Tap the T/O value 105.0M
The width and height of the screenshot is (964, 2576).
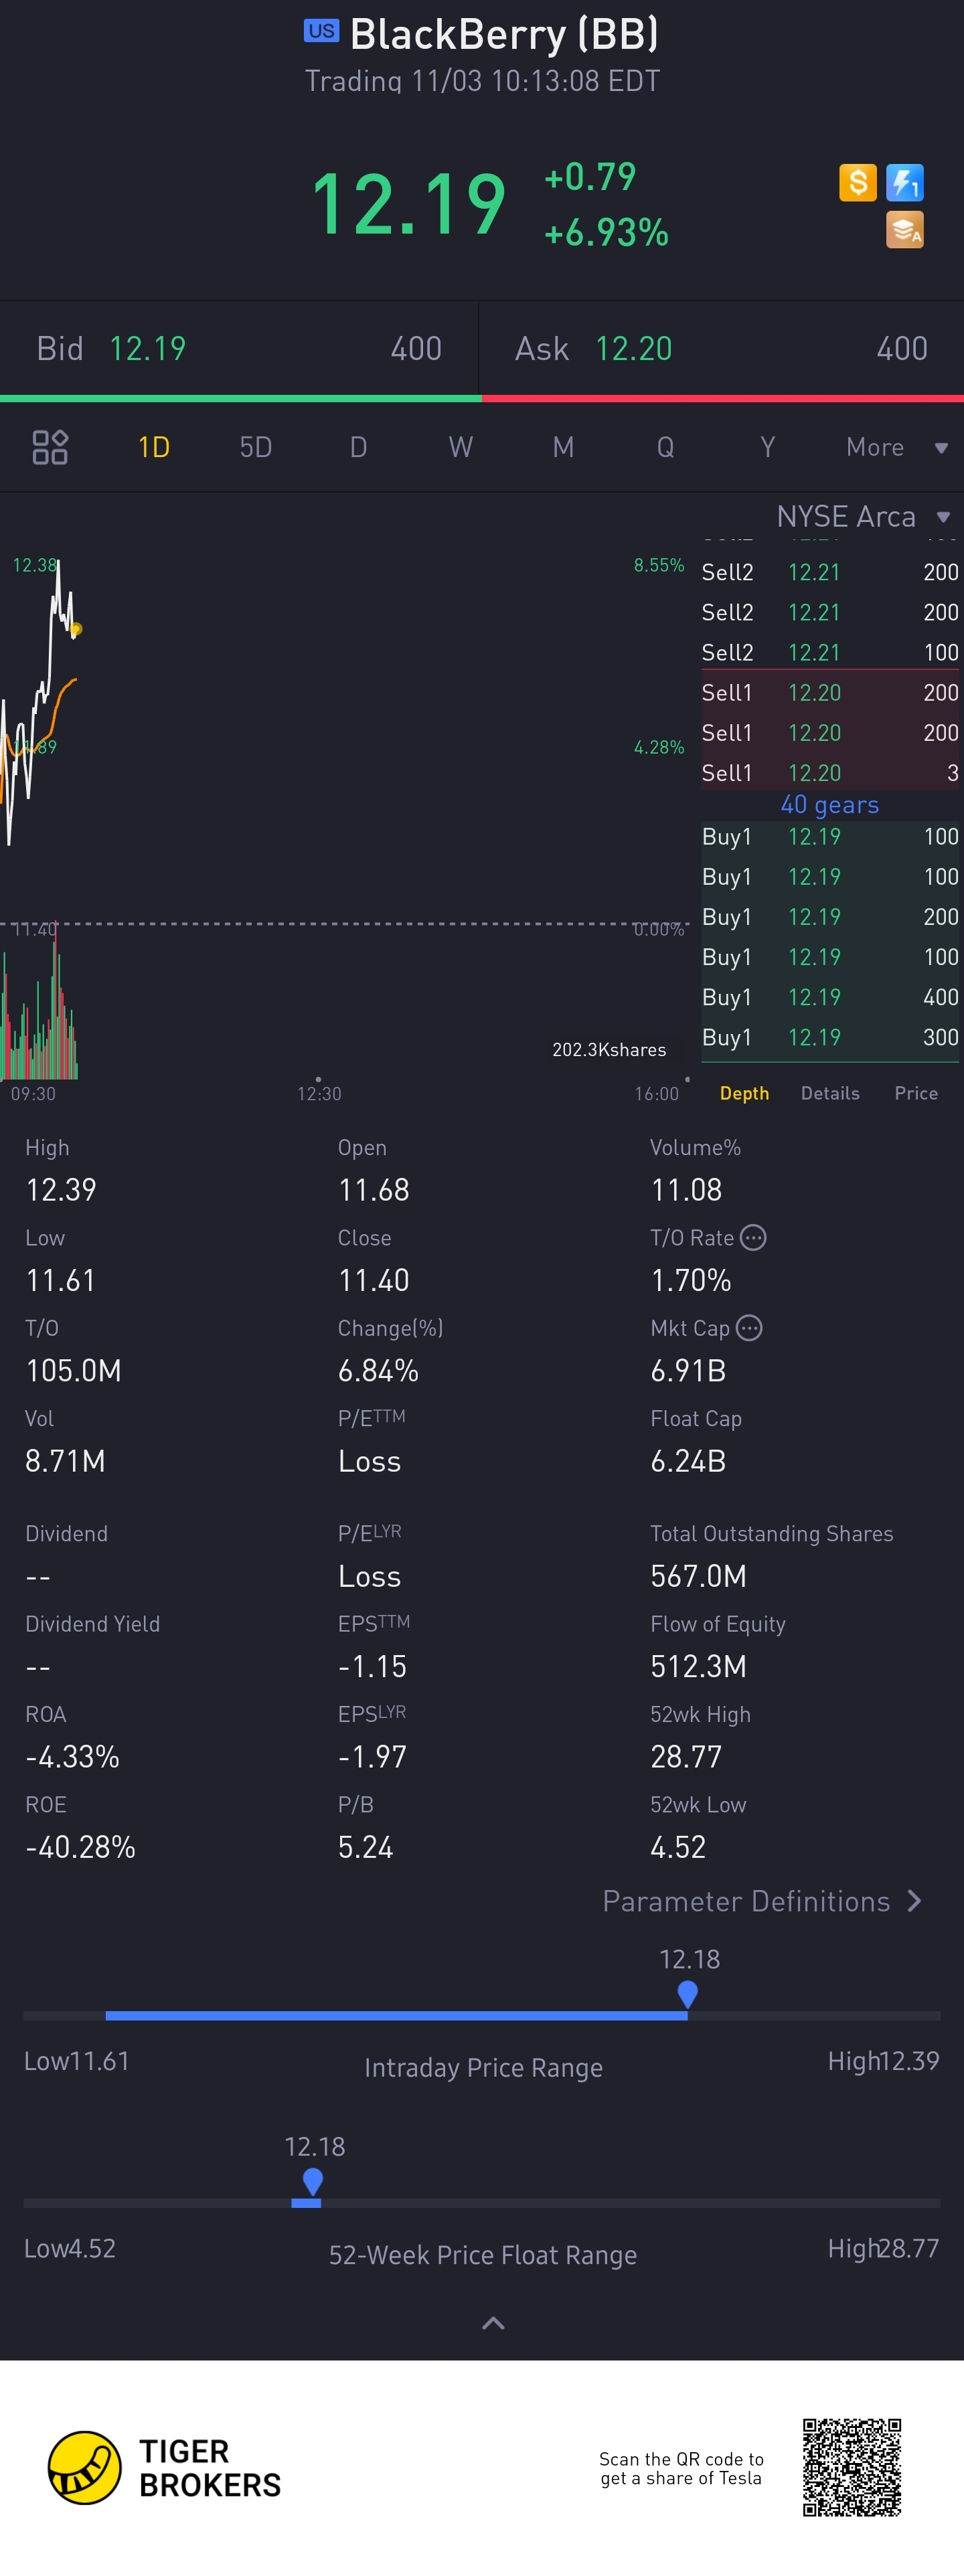pos(74,1370)
